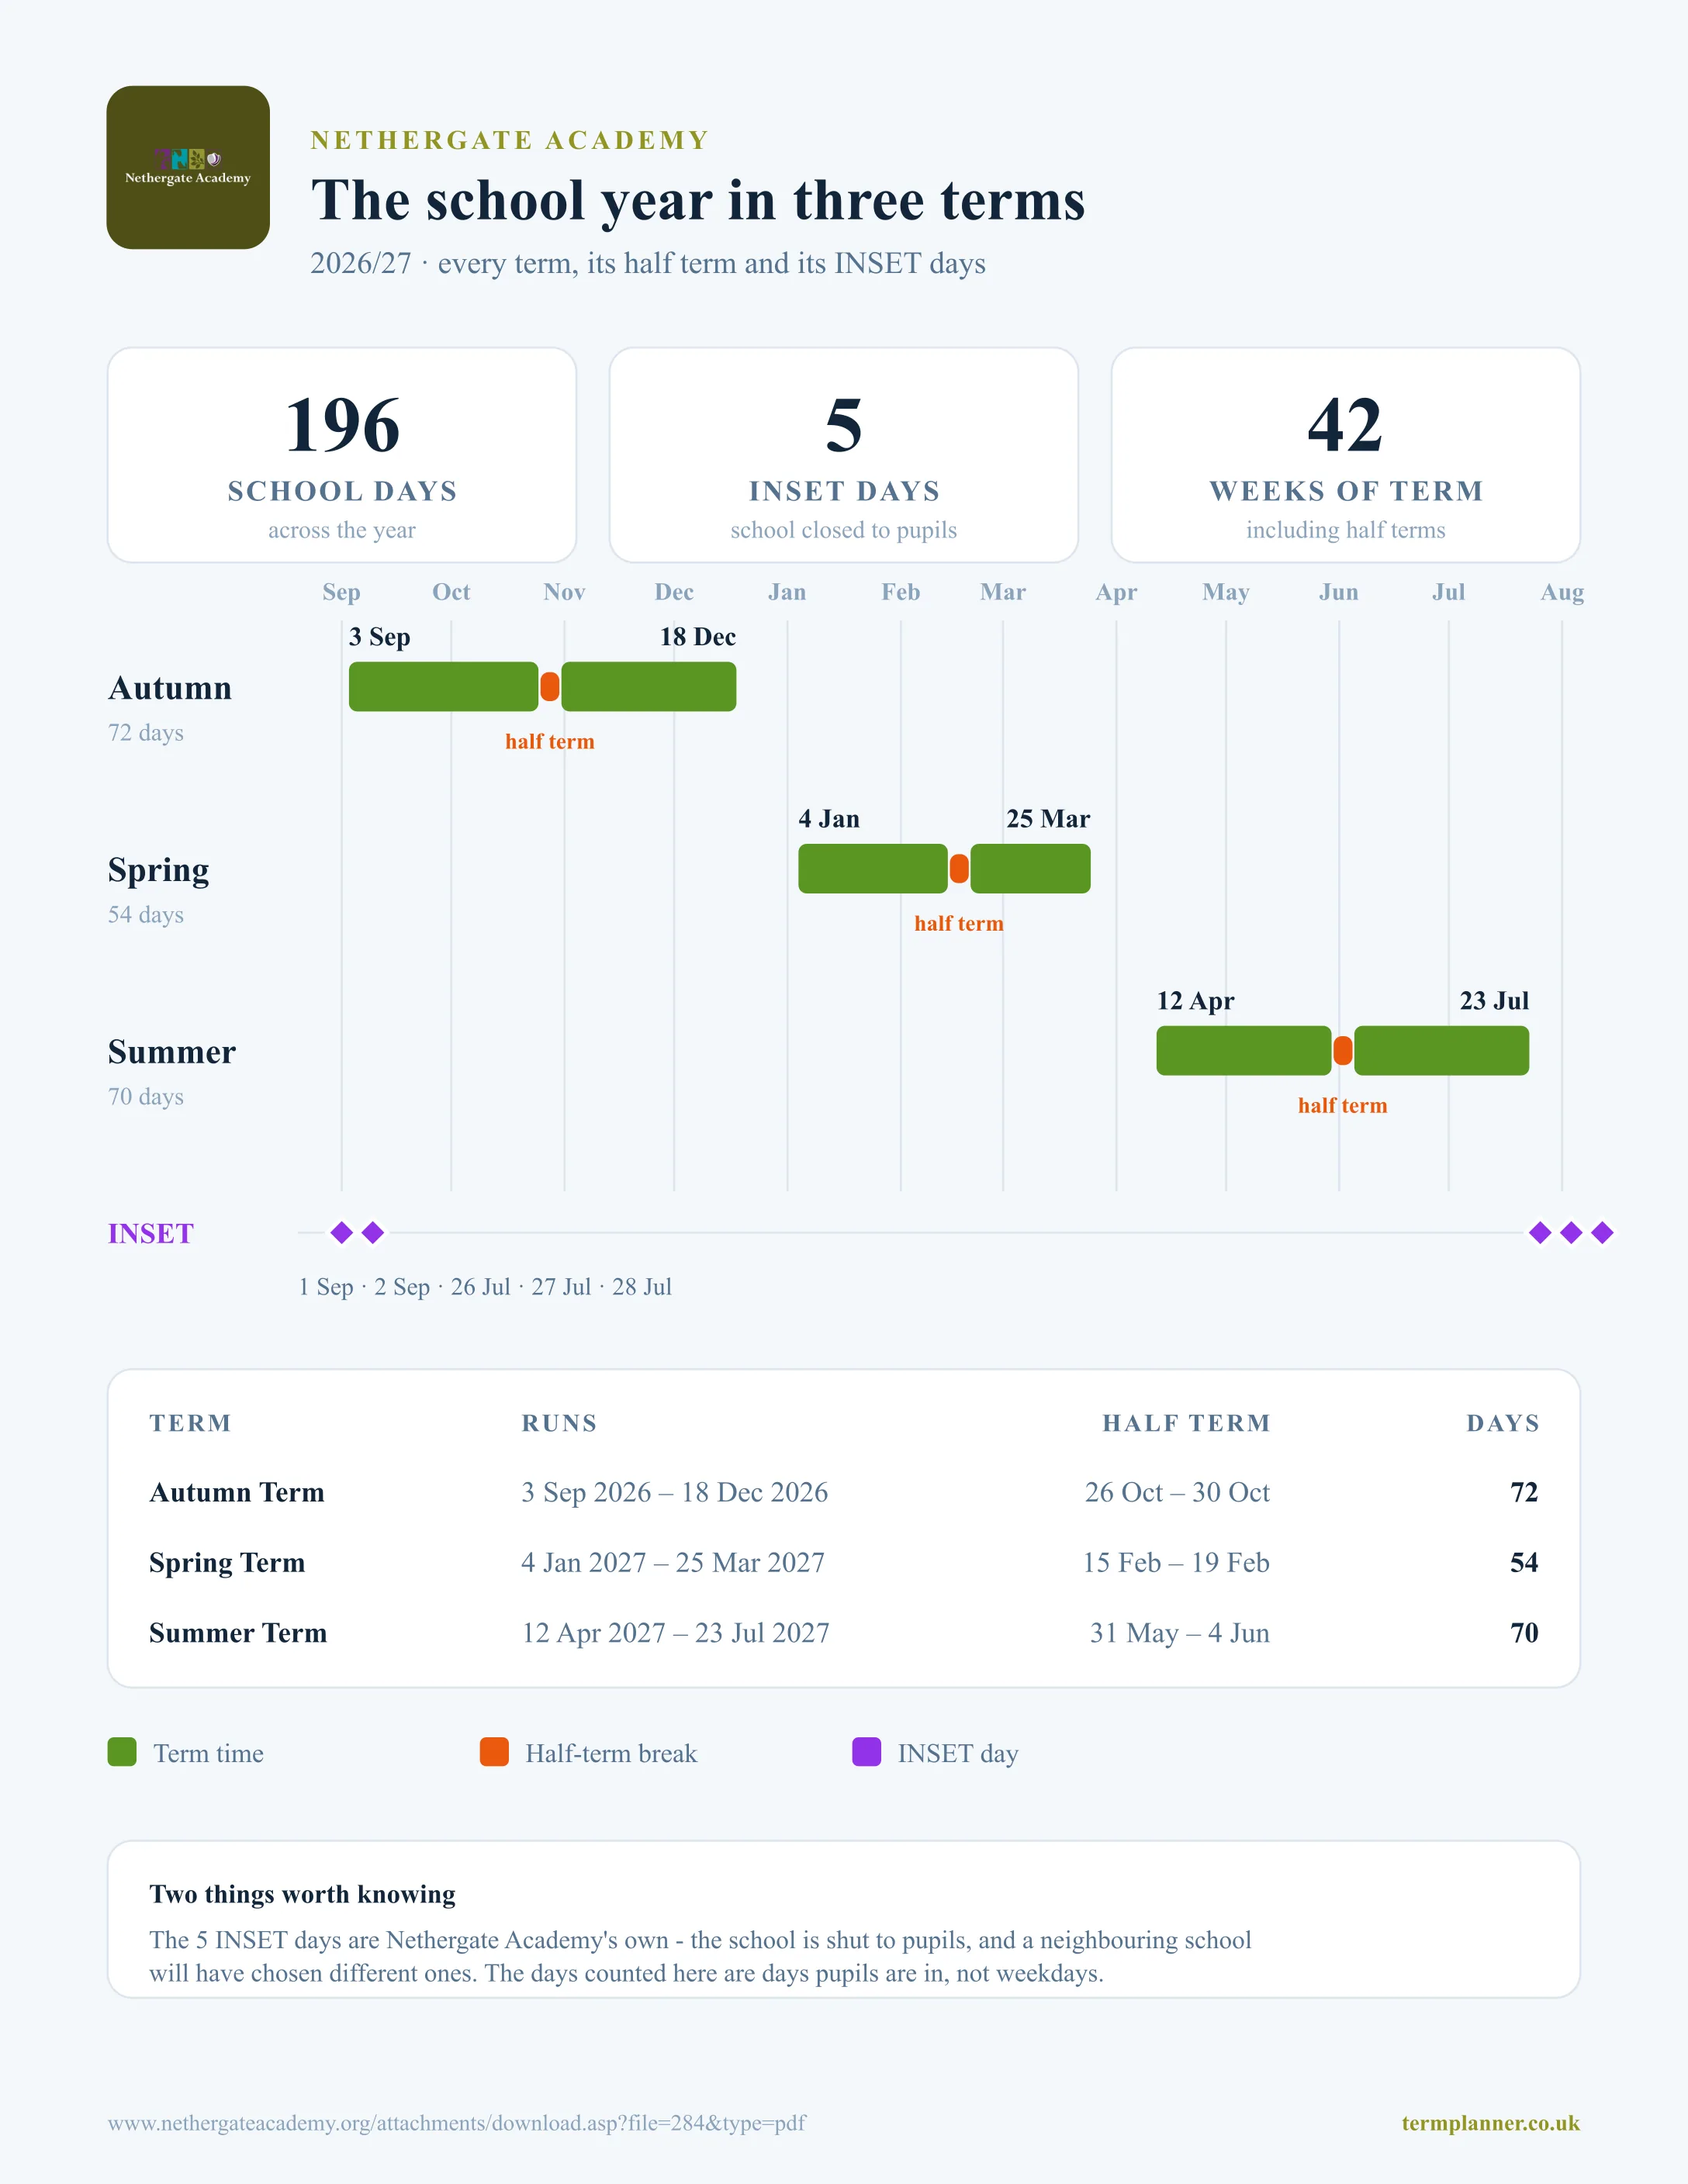The image size is (1688, 2184).
Task: Open the 42 Weeks of Term card
Action: pyautogui.click(x=1346, y=455)
